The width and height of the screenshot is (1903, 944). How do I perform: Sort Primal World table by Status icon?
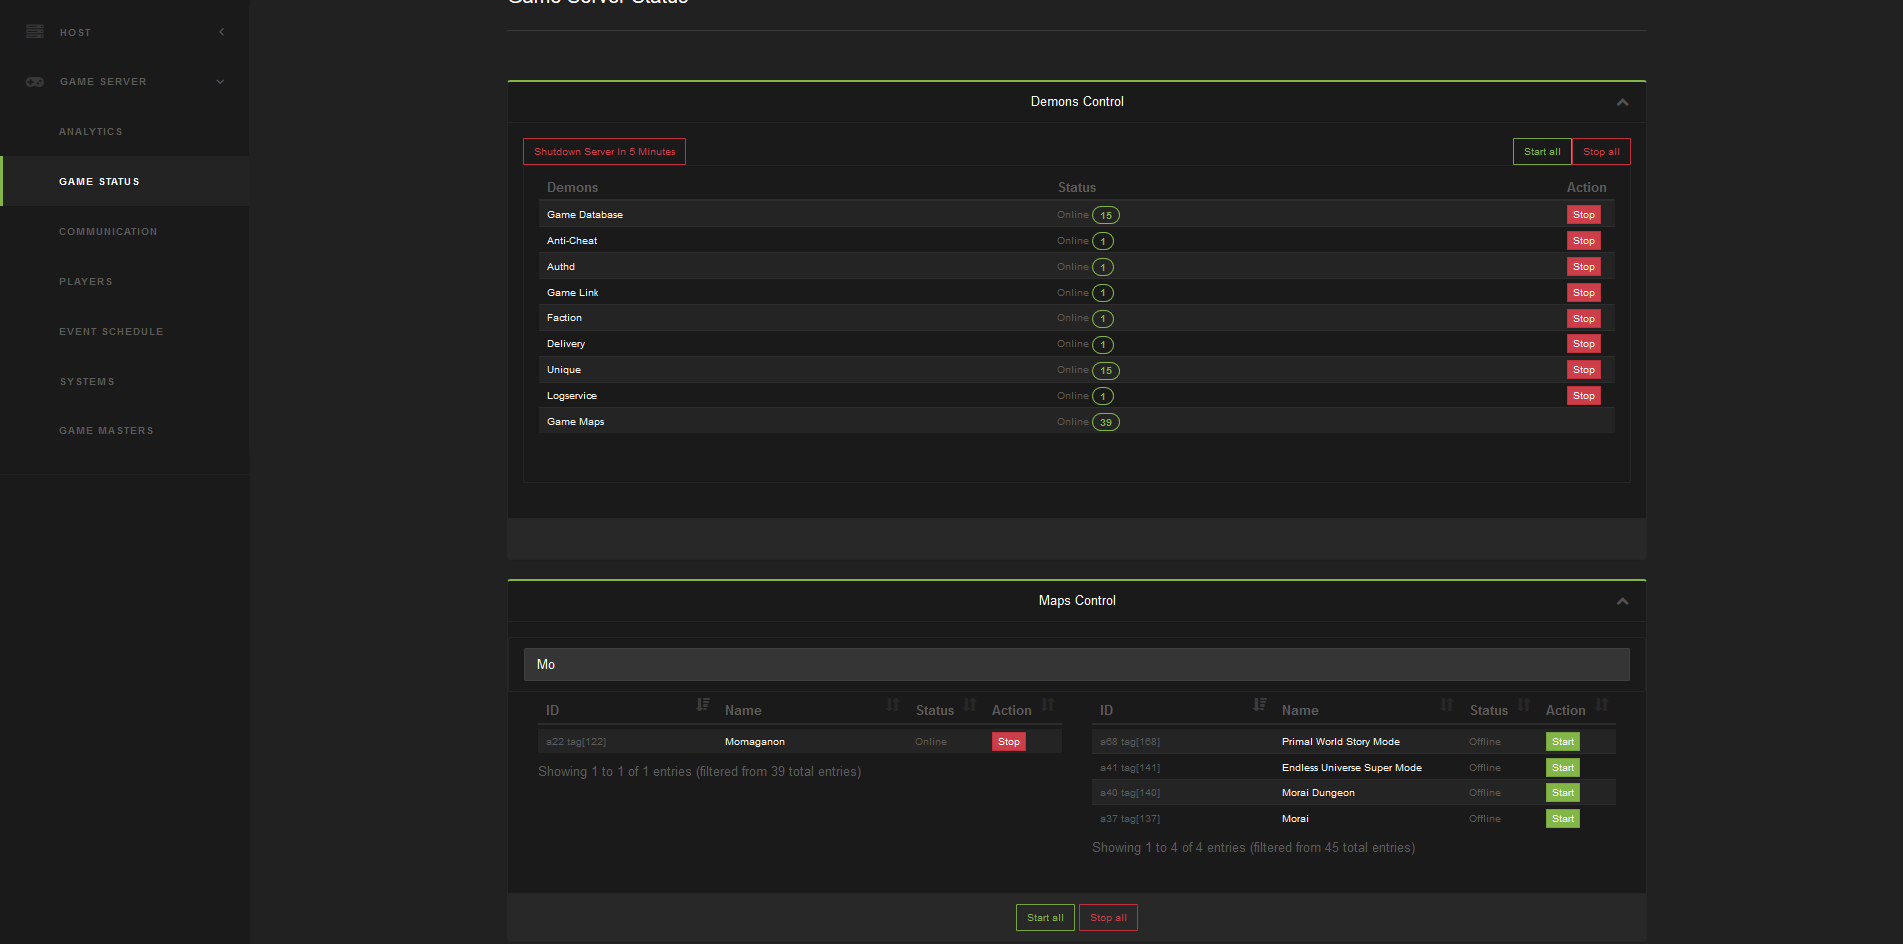point(1524,705)
